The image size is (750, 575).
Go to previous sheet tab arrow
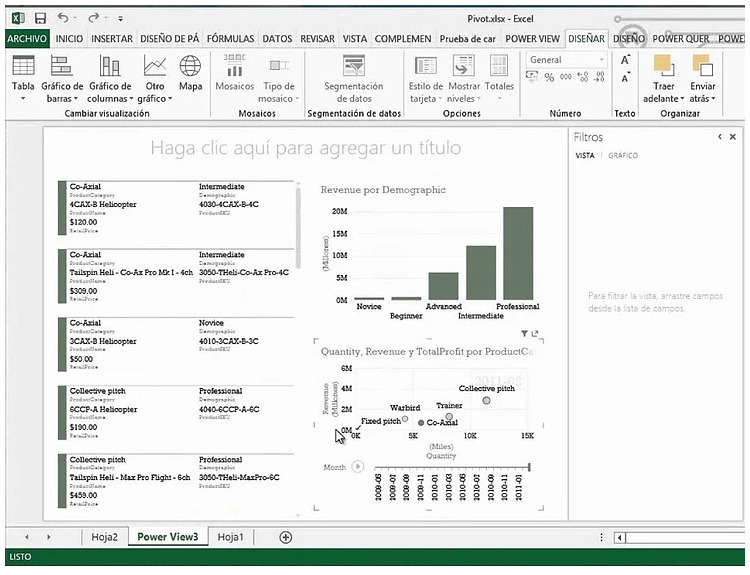(27, 537)
